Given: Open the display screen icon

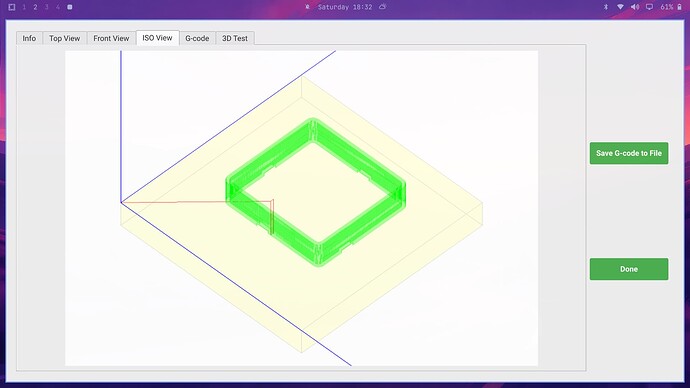Looking at the screenshot, I should coord(650,7).
